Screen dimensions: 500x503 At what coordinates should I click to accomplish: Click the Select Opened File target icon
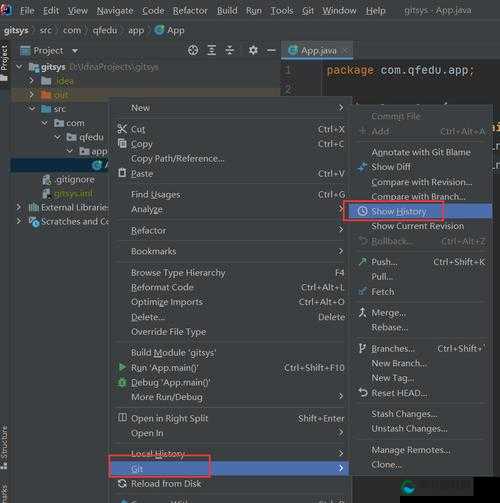point(193,50)
